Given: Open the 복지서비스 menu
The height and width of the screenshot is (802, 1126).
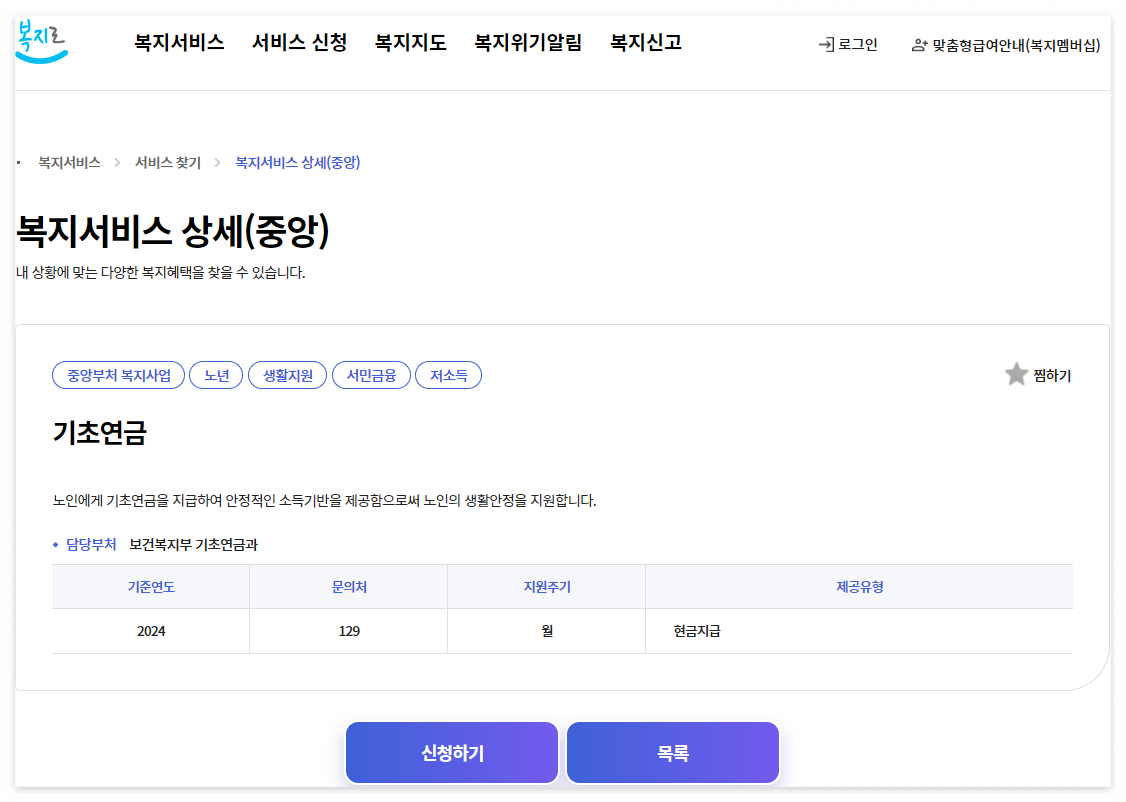Looking at the screenshot, I should pyautogui.click(x=180, y=43).
